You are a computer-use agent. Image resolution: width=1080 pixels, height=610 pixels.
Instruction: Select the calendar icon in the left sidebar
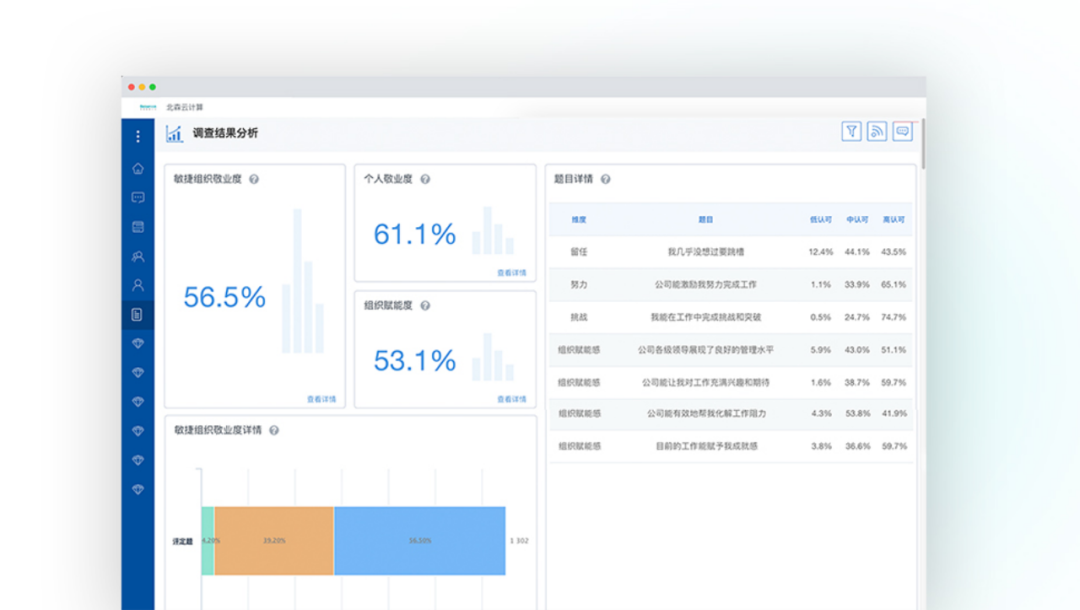coord(138,227)
